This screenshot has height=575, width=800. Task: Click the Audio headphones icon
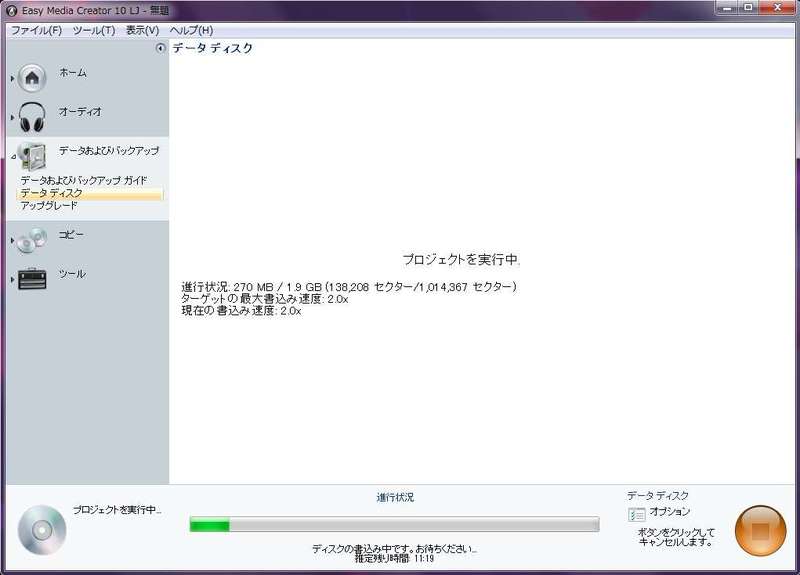pyautogui.click(x=32, y=117)
